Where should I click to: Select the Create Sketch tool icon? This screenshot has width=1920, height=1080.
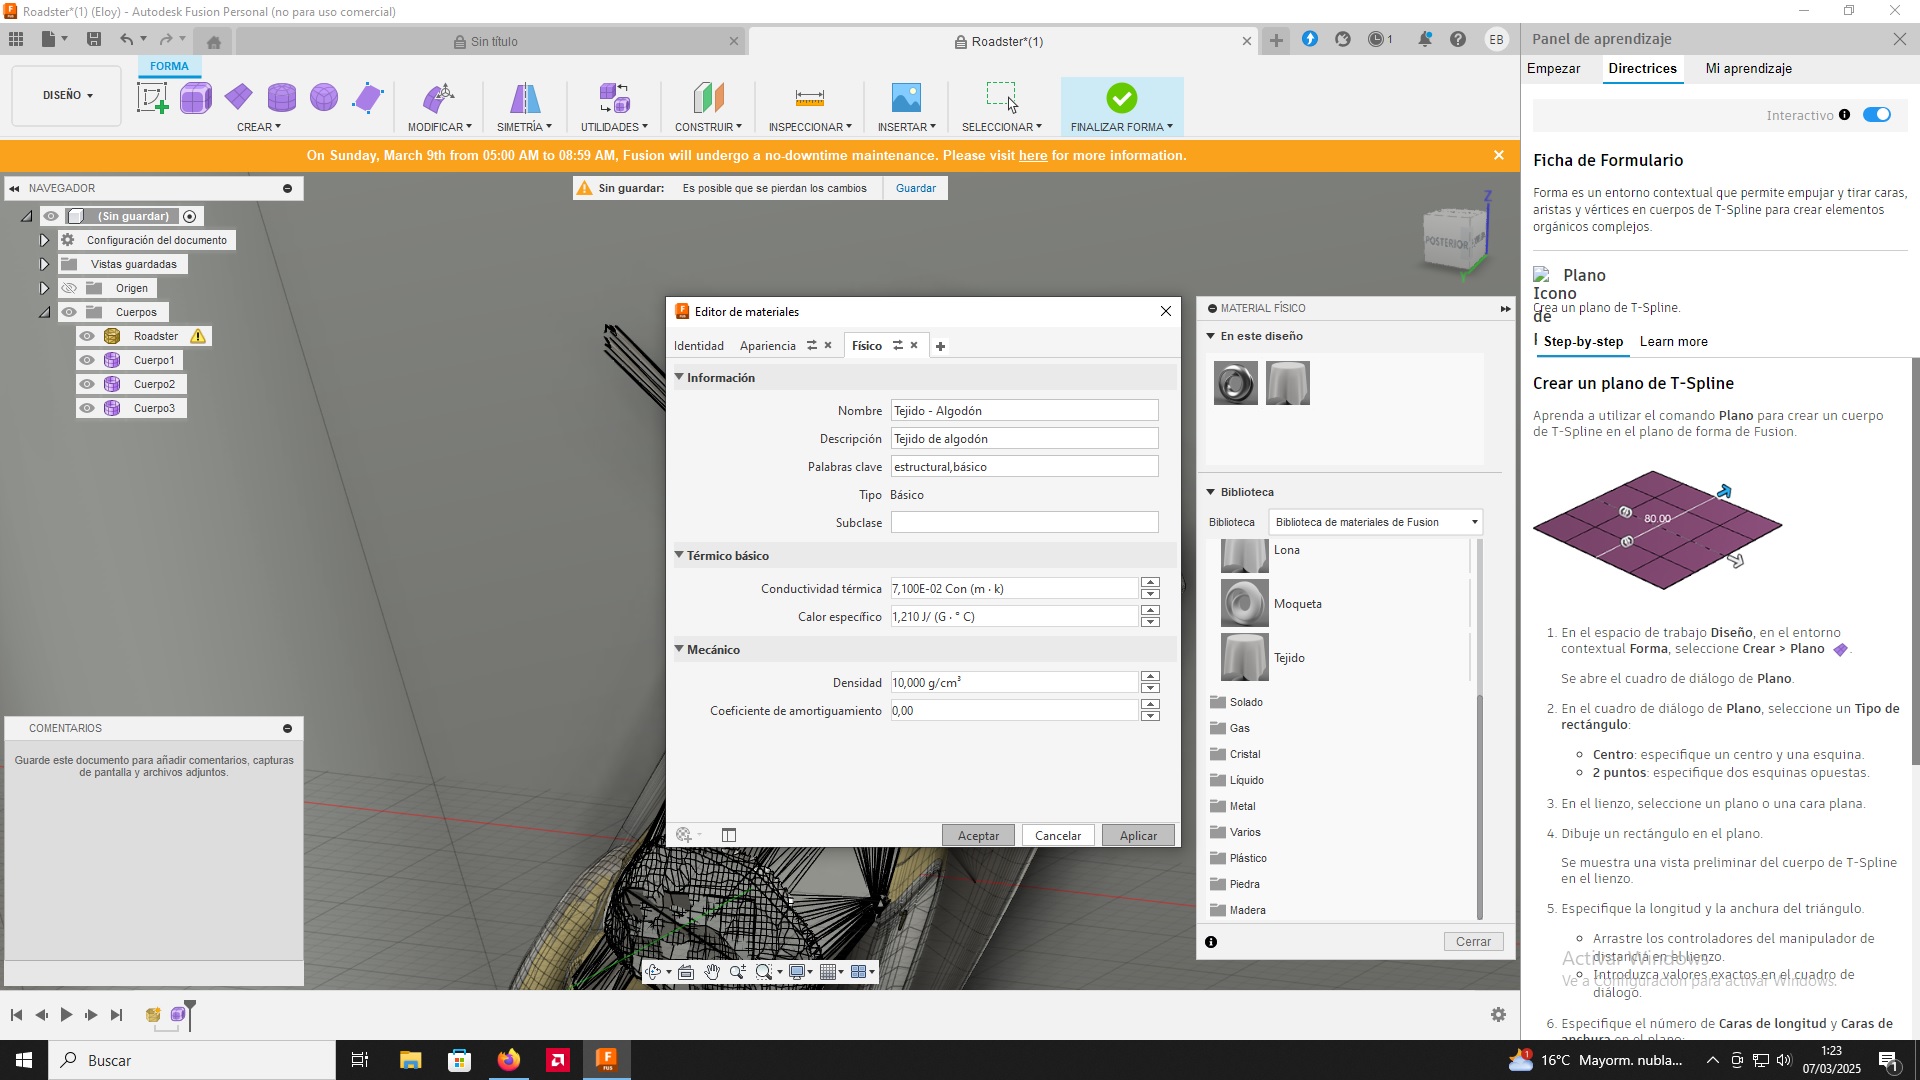pyautogui.click(x=152, y=98)
